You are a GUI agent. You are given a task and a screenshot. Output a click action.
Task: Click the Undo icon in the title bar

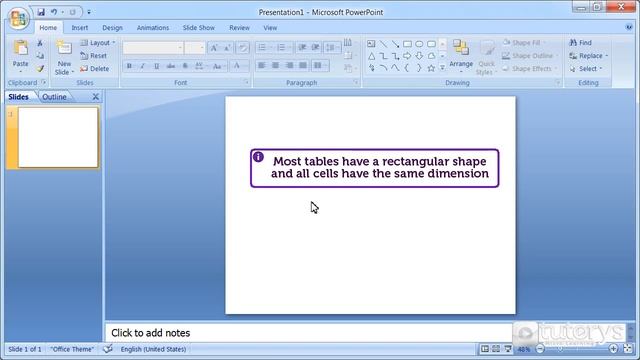click(x=53, y=12)
